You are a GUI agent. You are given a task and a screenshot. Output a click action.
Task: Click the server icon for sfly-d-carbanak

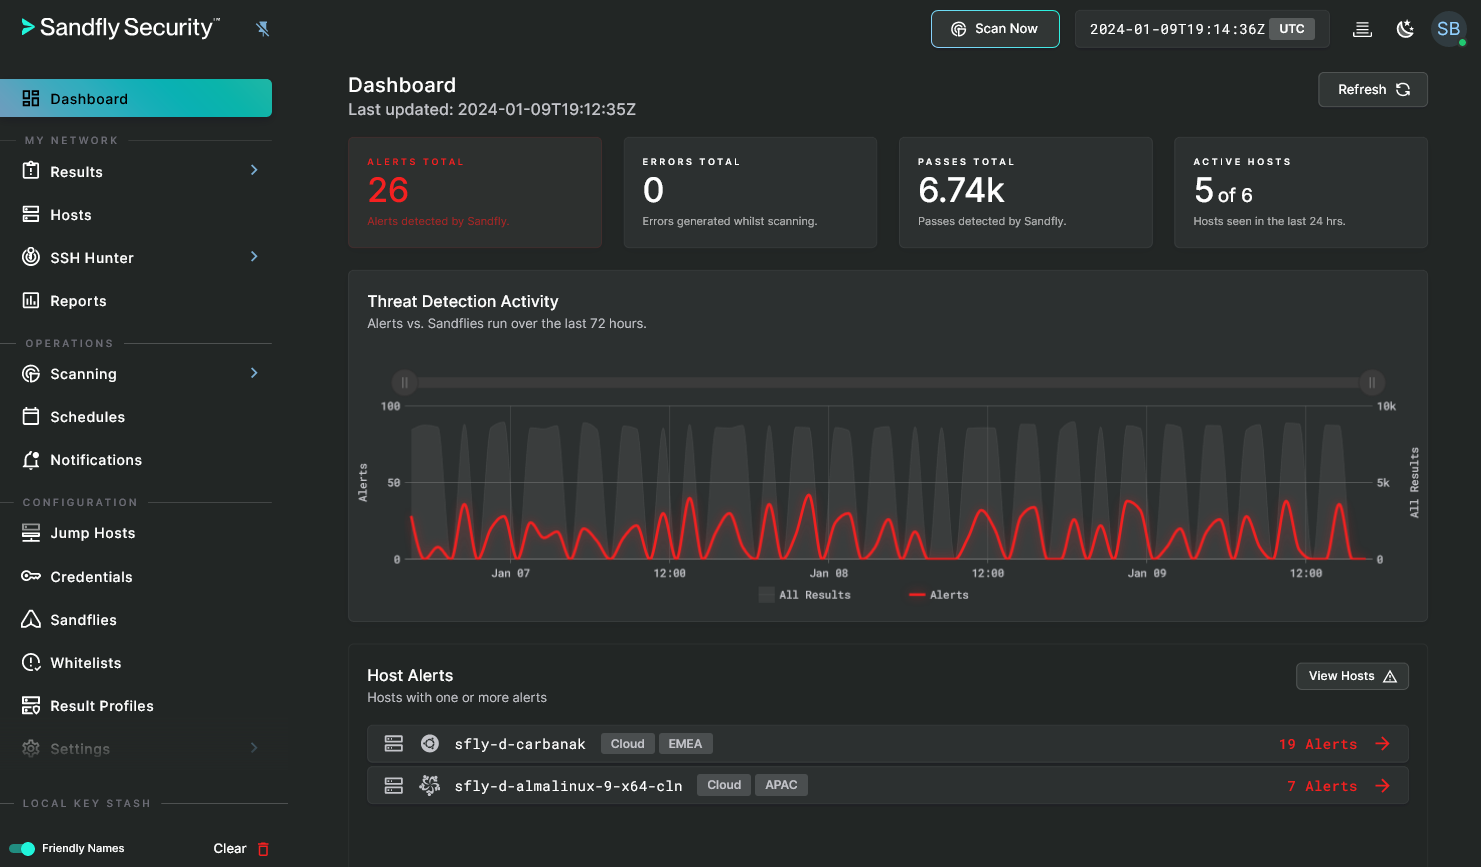(394, 744)
